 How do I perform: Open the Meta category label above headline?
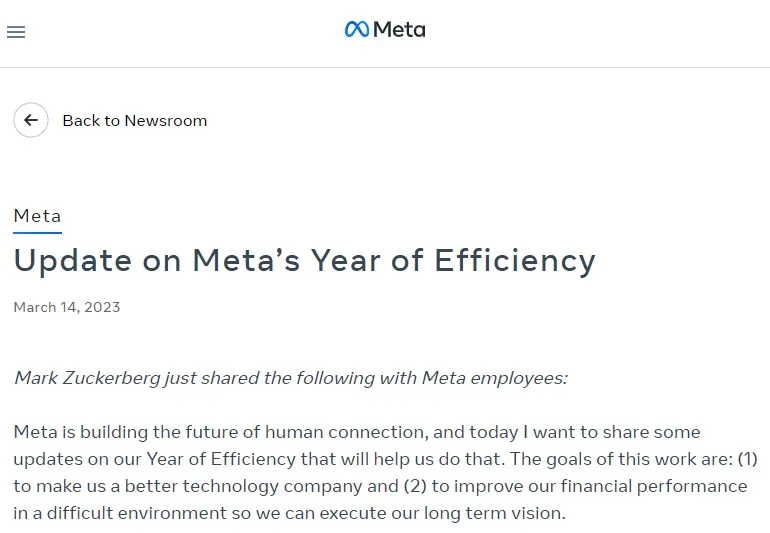click(37, 216)
